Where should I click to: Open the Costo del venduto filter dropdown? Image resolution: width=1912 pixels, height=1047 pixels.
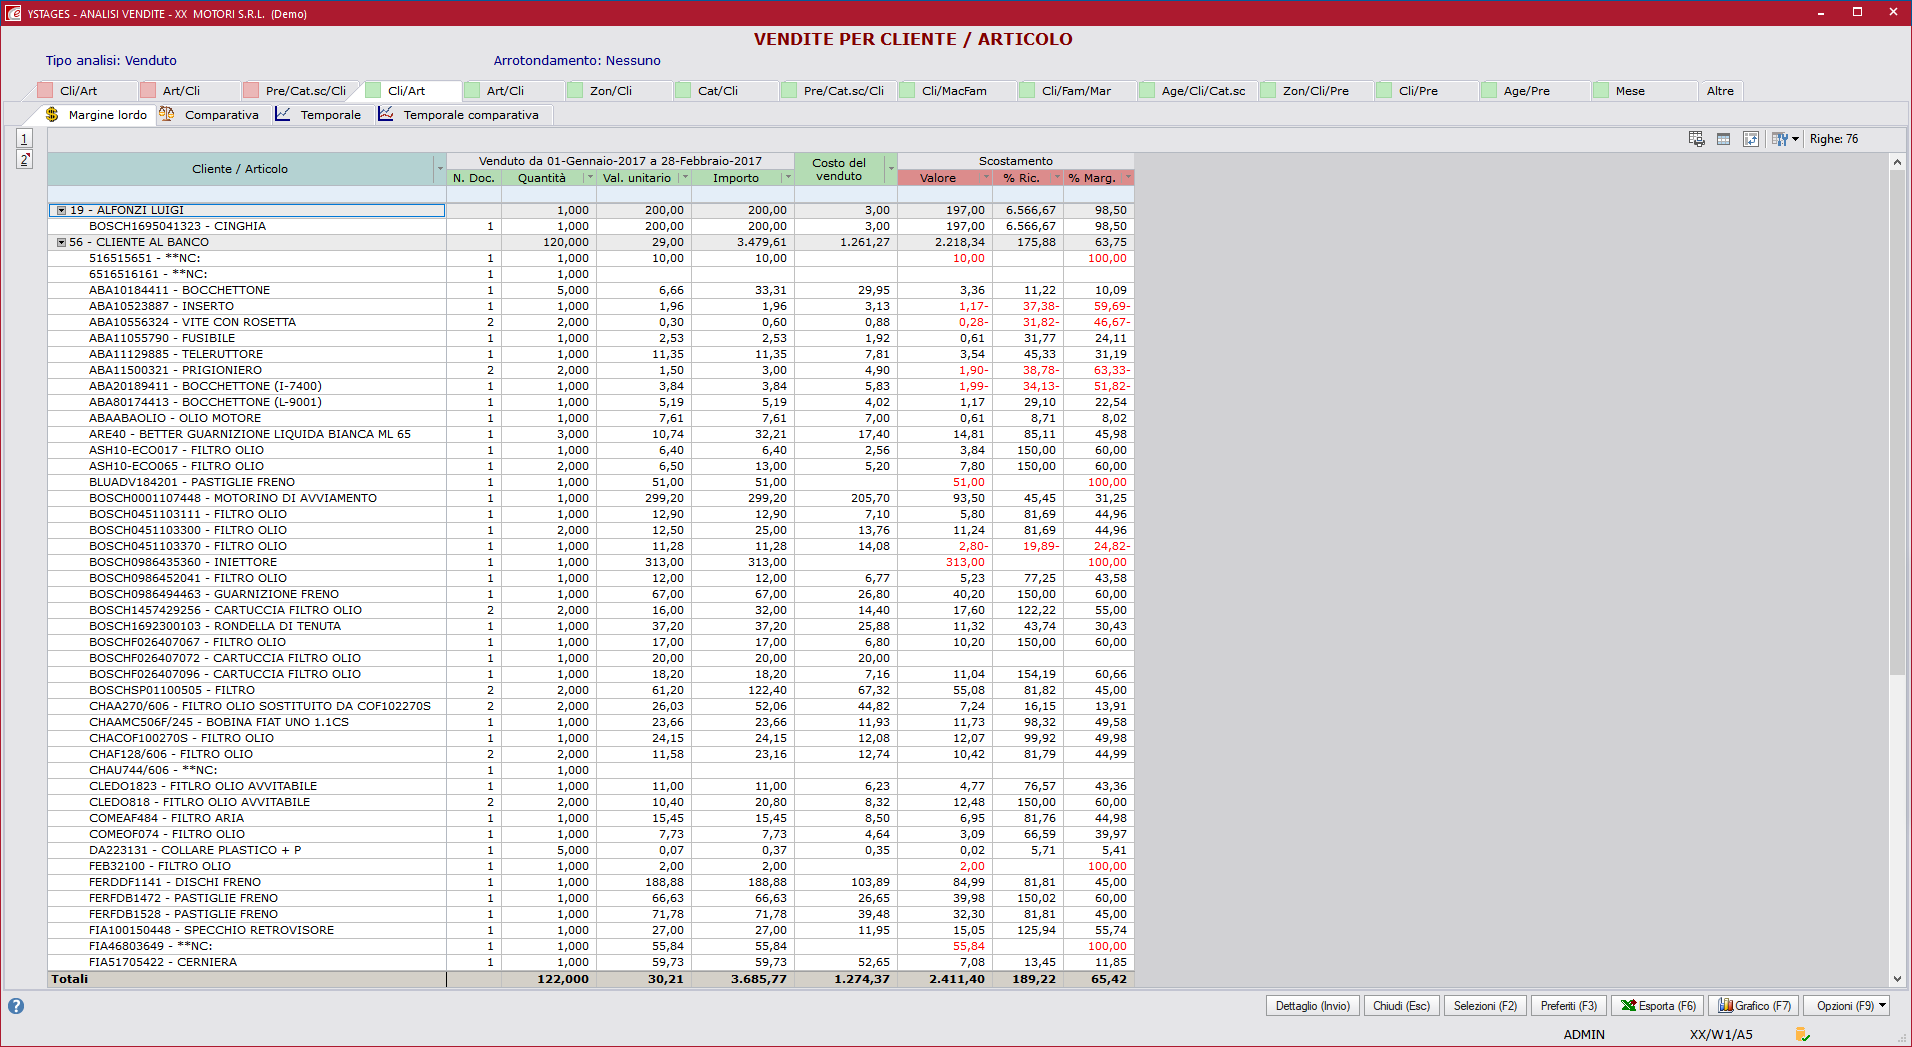891,169
